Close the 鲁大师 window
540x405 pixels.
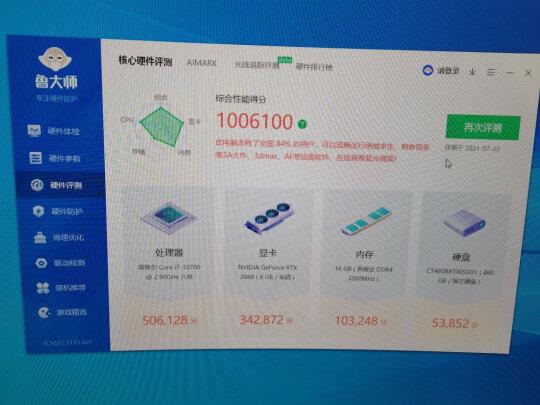(528, 73)
